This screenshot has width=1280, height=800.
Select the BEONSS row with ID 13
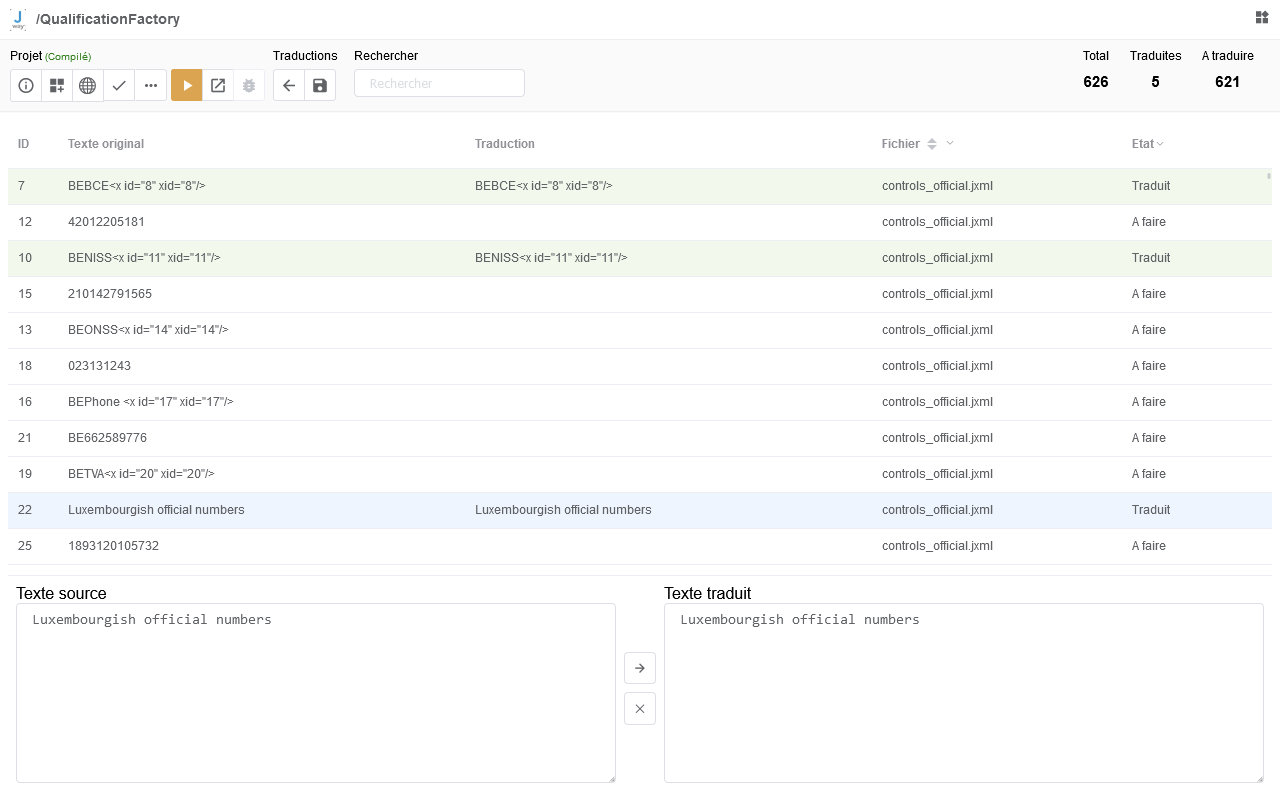point(300,329)
